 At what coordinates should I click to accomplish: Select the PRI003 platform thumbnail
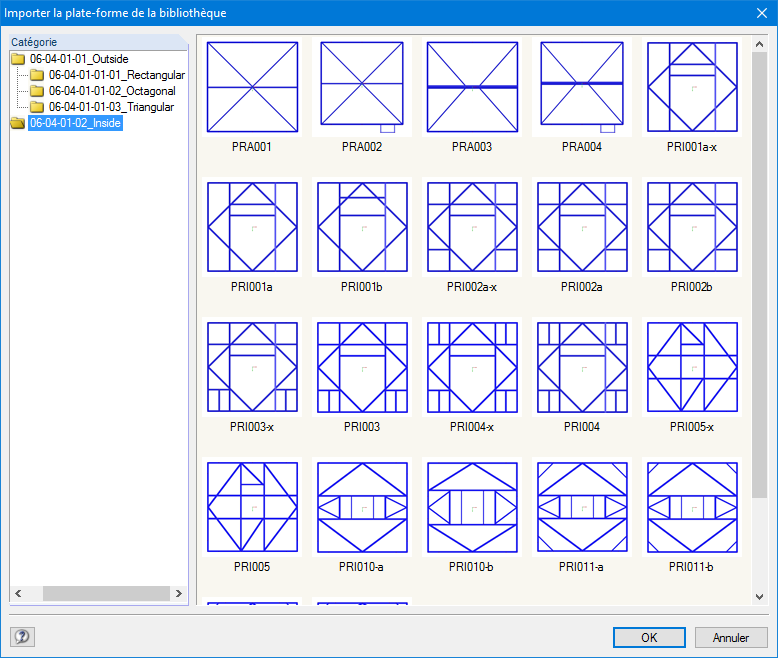coord(362,367)
